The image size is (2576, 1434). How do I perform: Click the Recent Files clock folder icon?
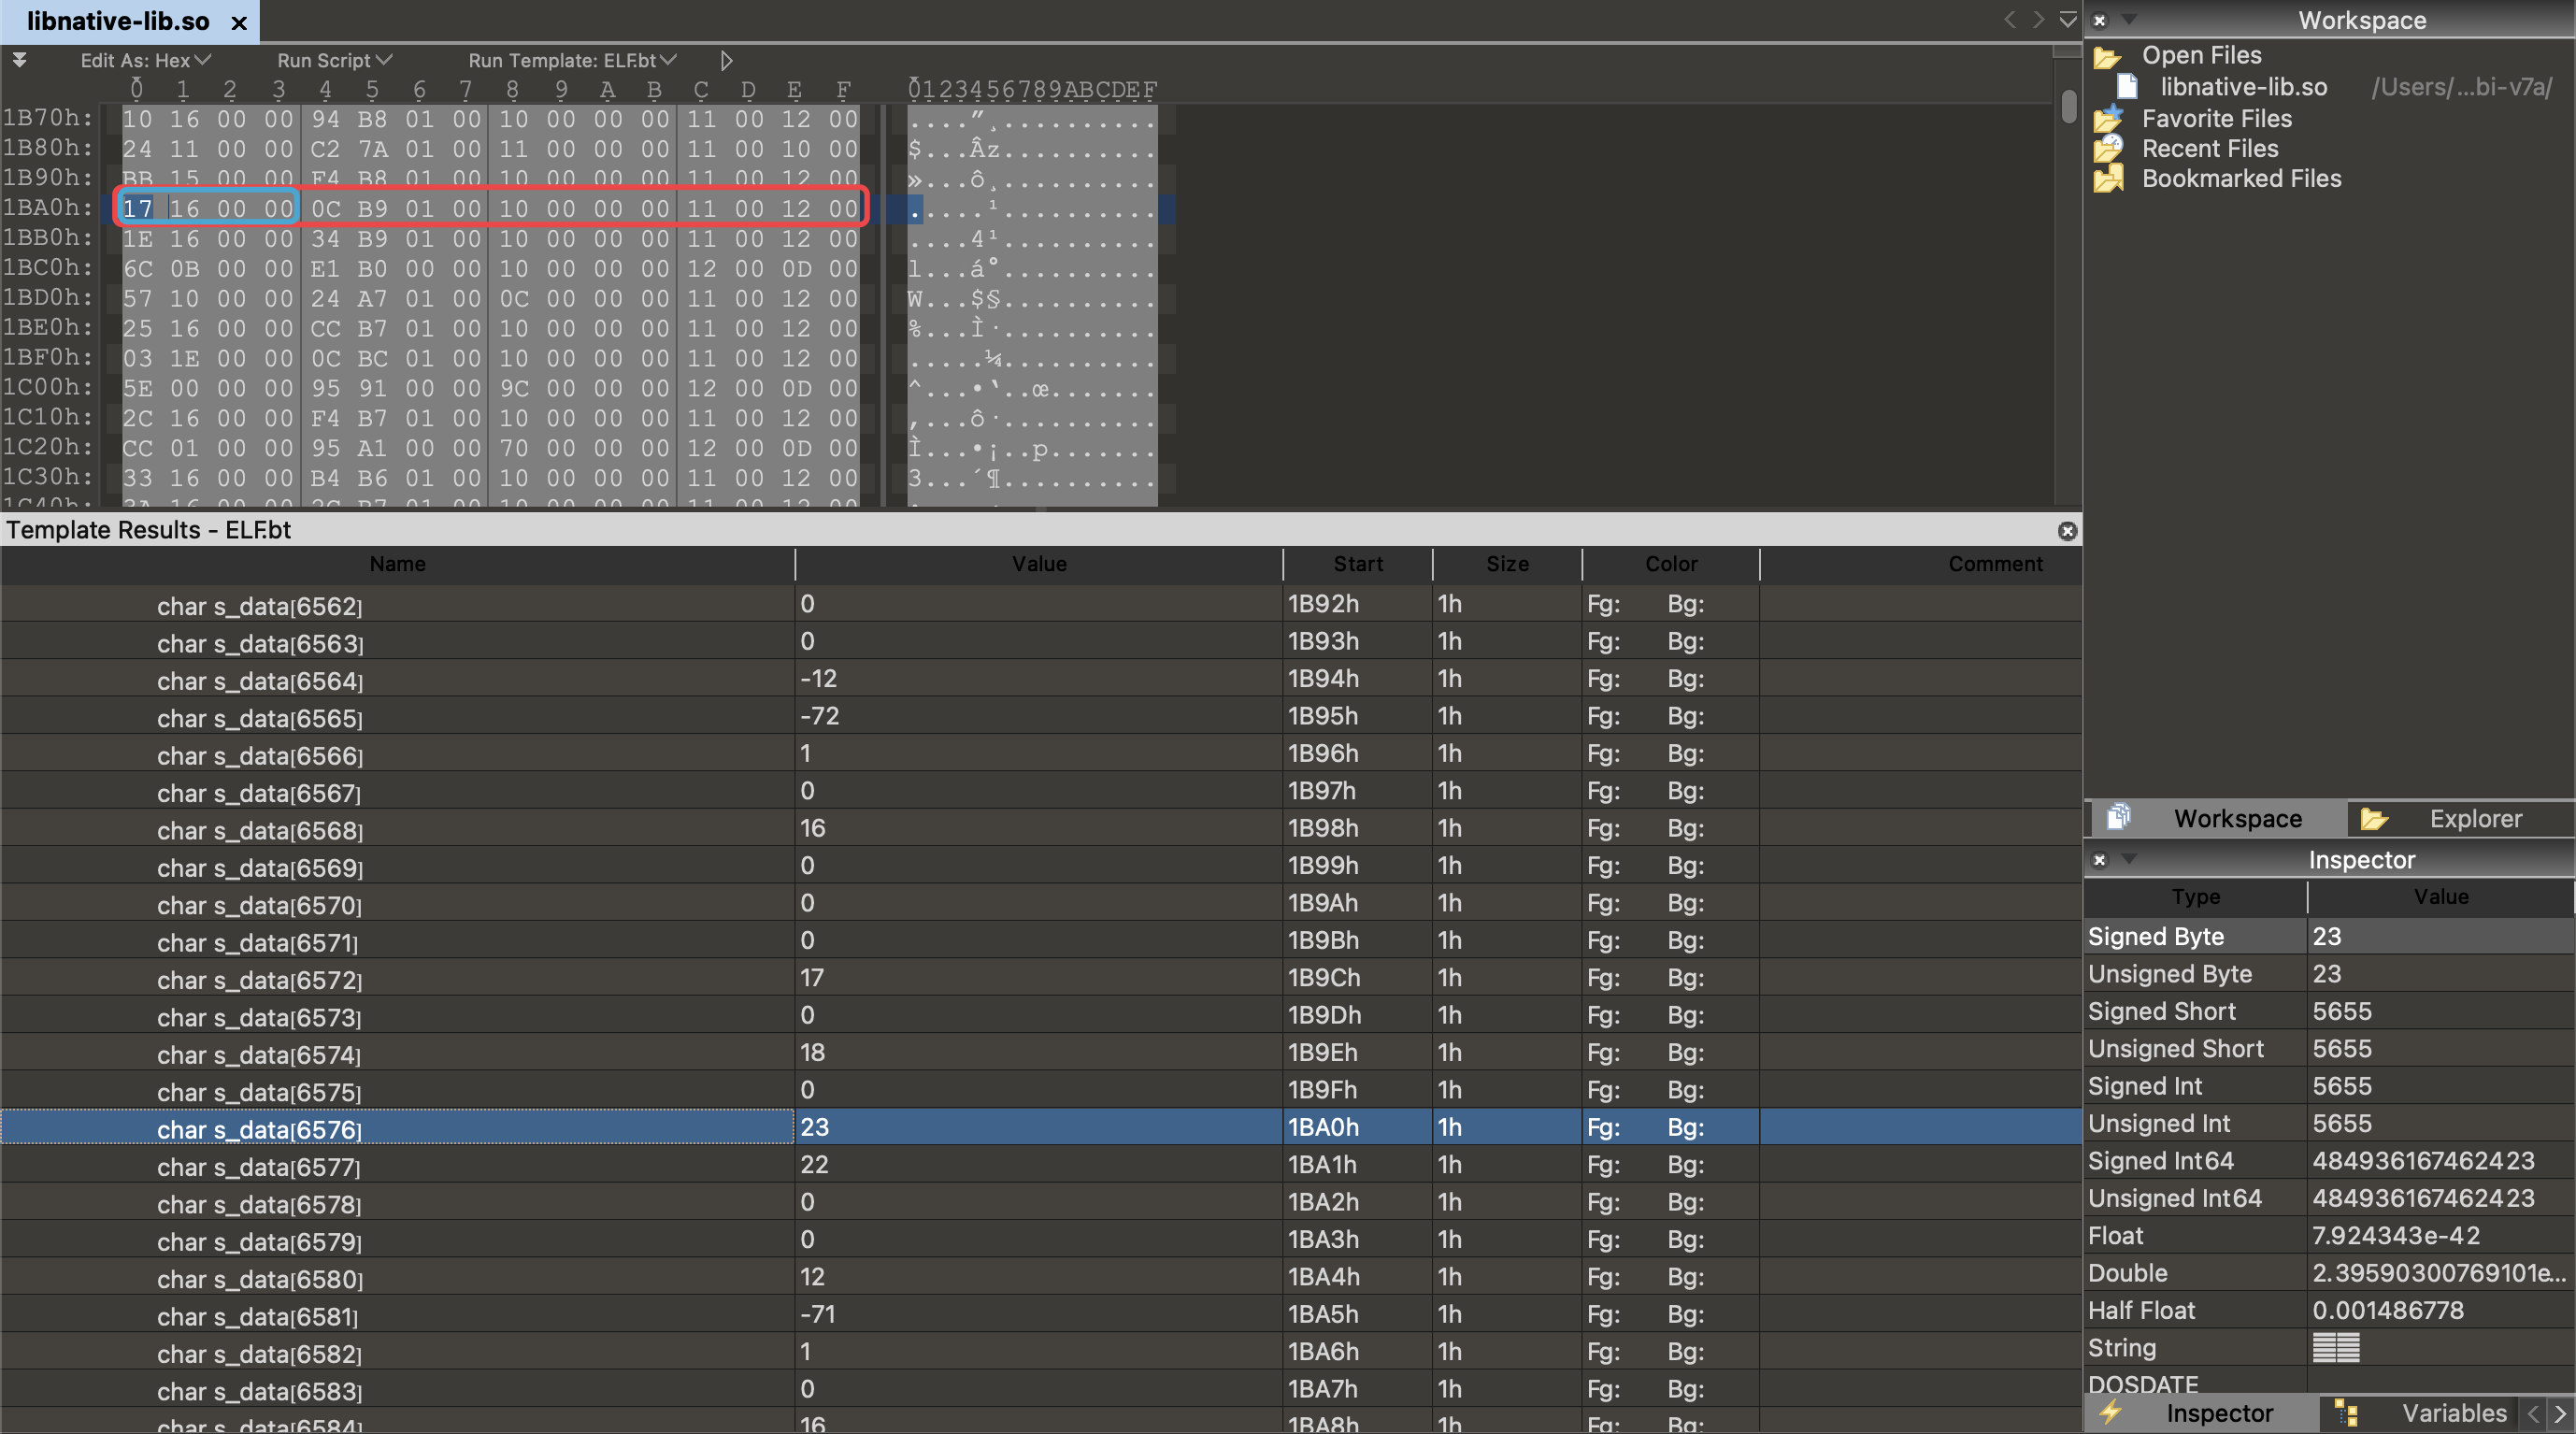click(2108, 149)
